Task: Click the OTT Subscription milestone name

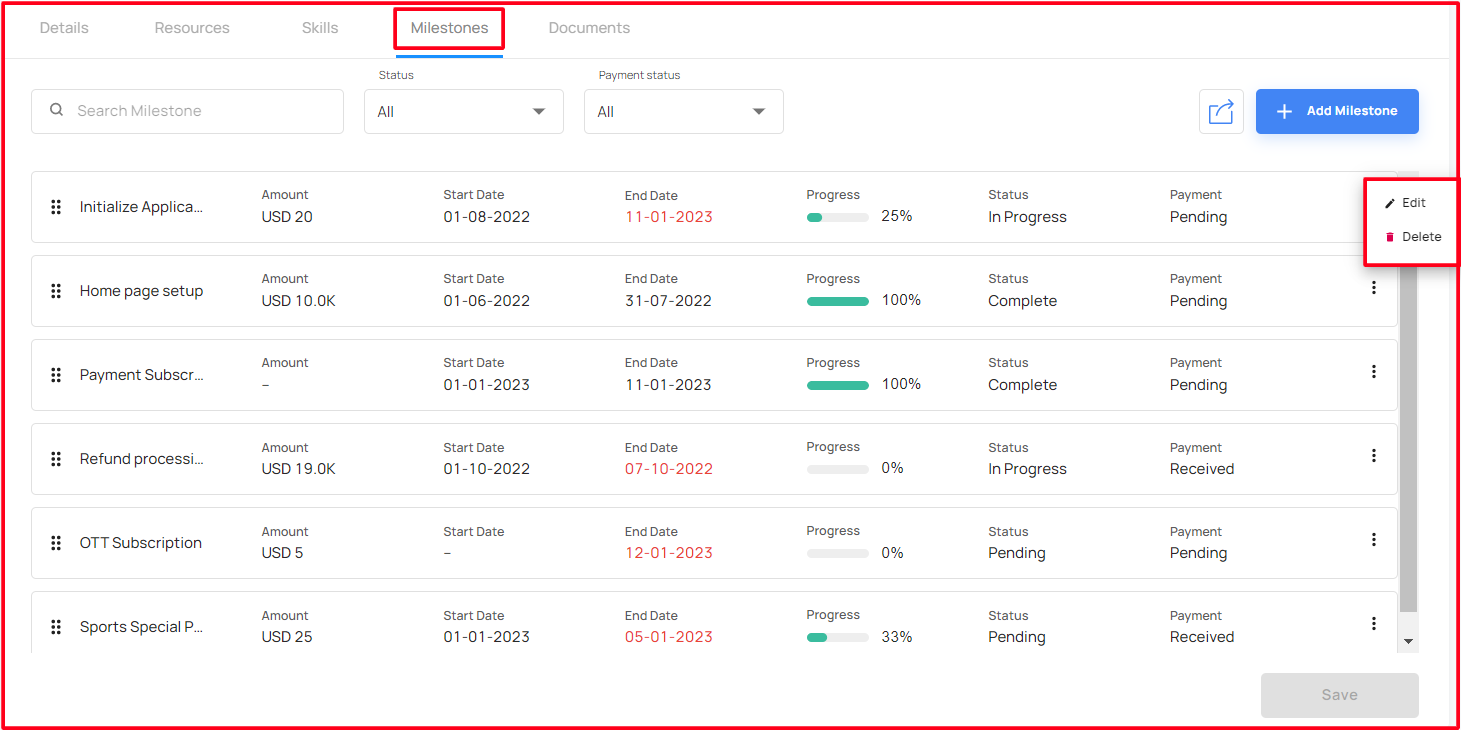Action: pyautogui.click(x=141, y=543)
